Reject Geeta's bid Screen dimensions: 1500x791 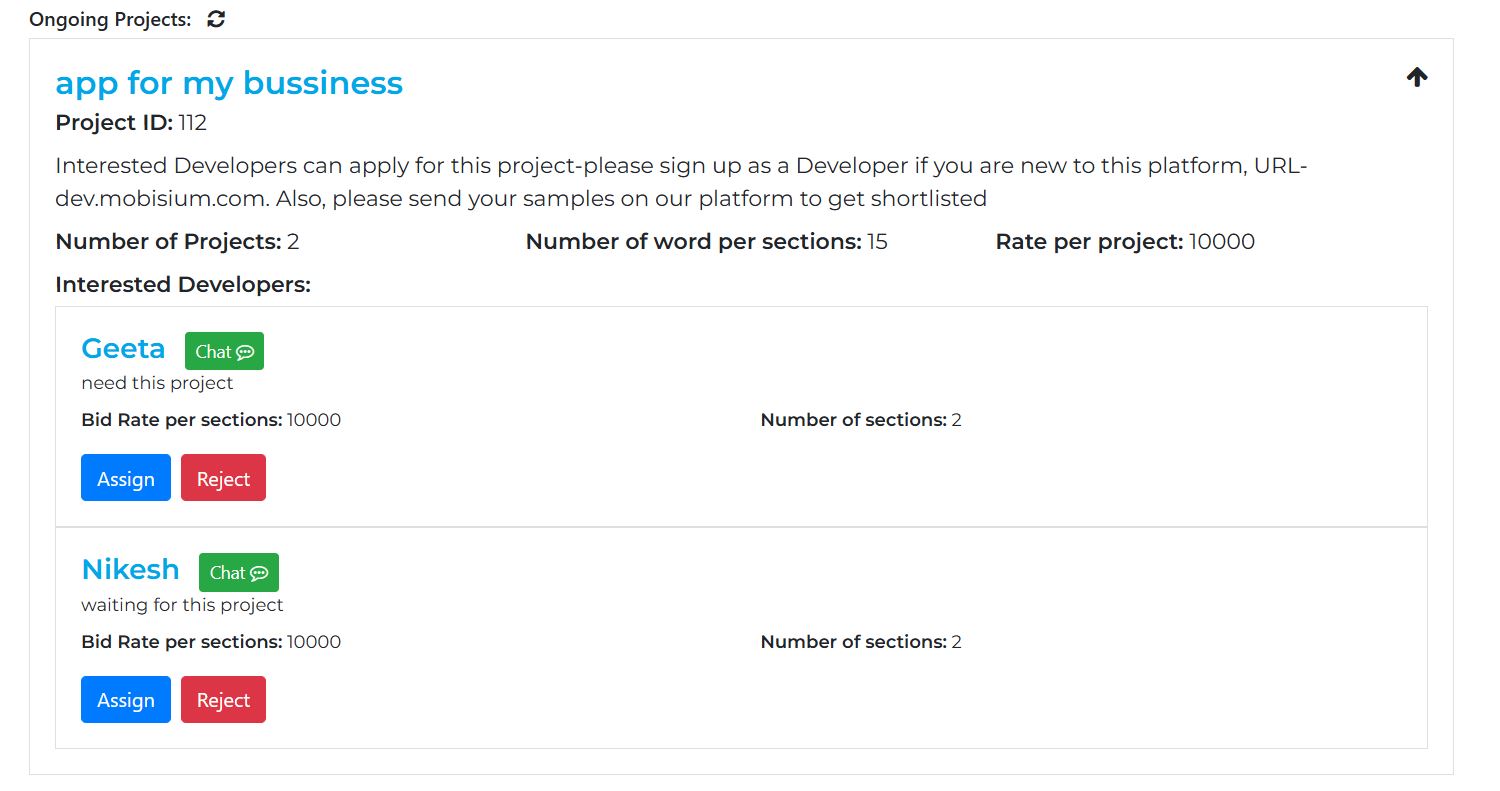[x=223, y=478]
